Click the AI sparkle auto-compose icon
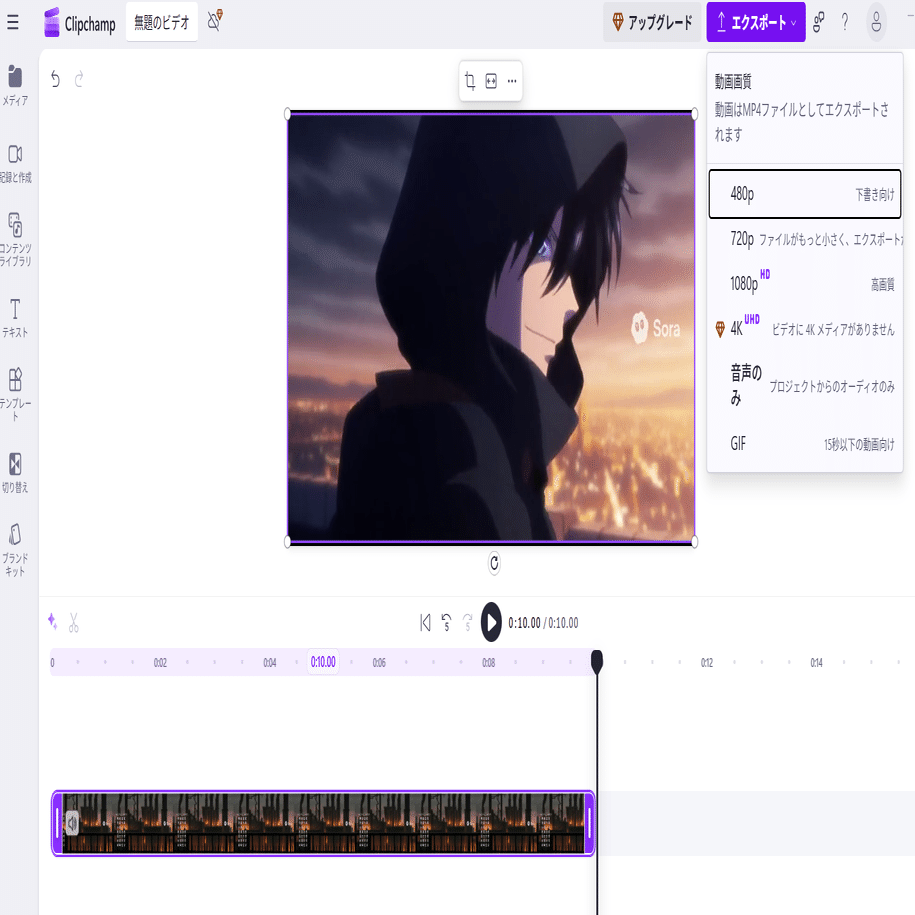The width and height of the screenshot is (915, 915). (52, 621)
